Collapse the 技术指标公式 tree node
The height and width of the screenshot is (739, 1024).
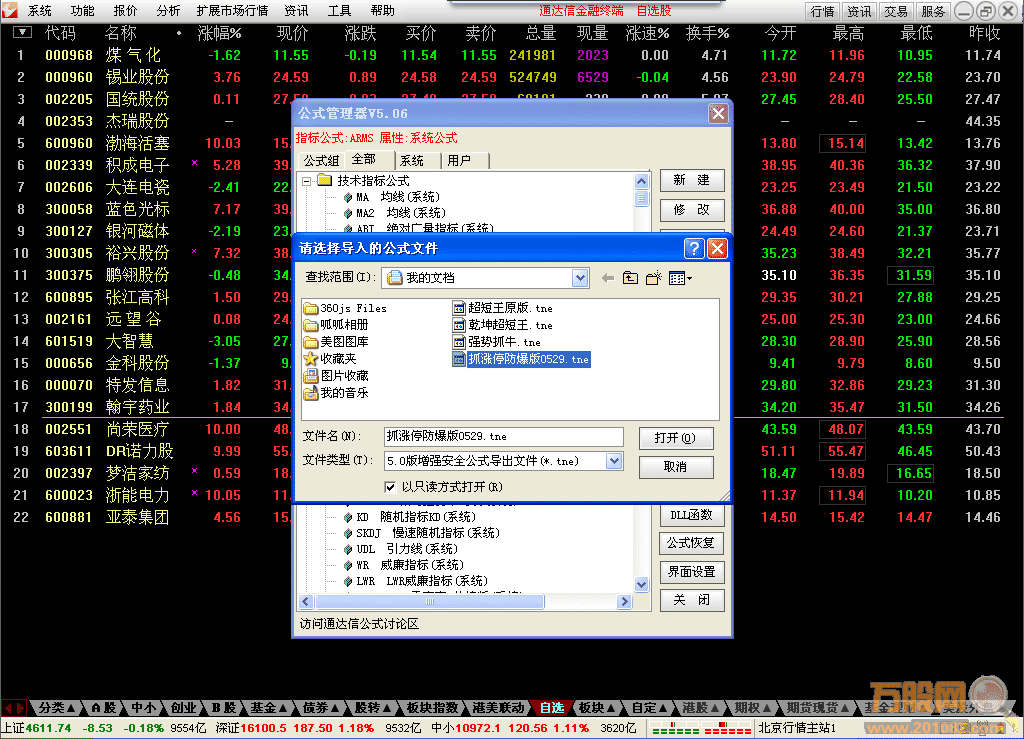[306, 181]
